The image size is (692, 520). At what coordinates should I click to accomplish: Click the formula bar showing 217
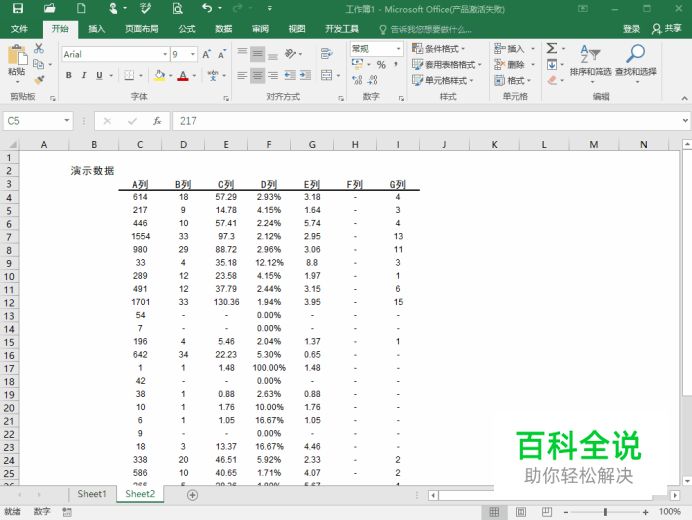click(x=426, y=121)
